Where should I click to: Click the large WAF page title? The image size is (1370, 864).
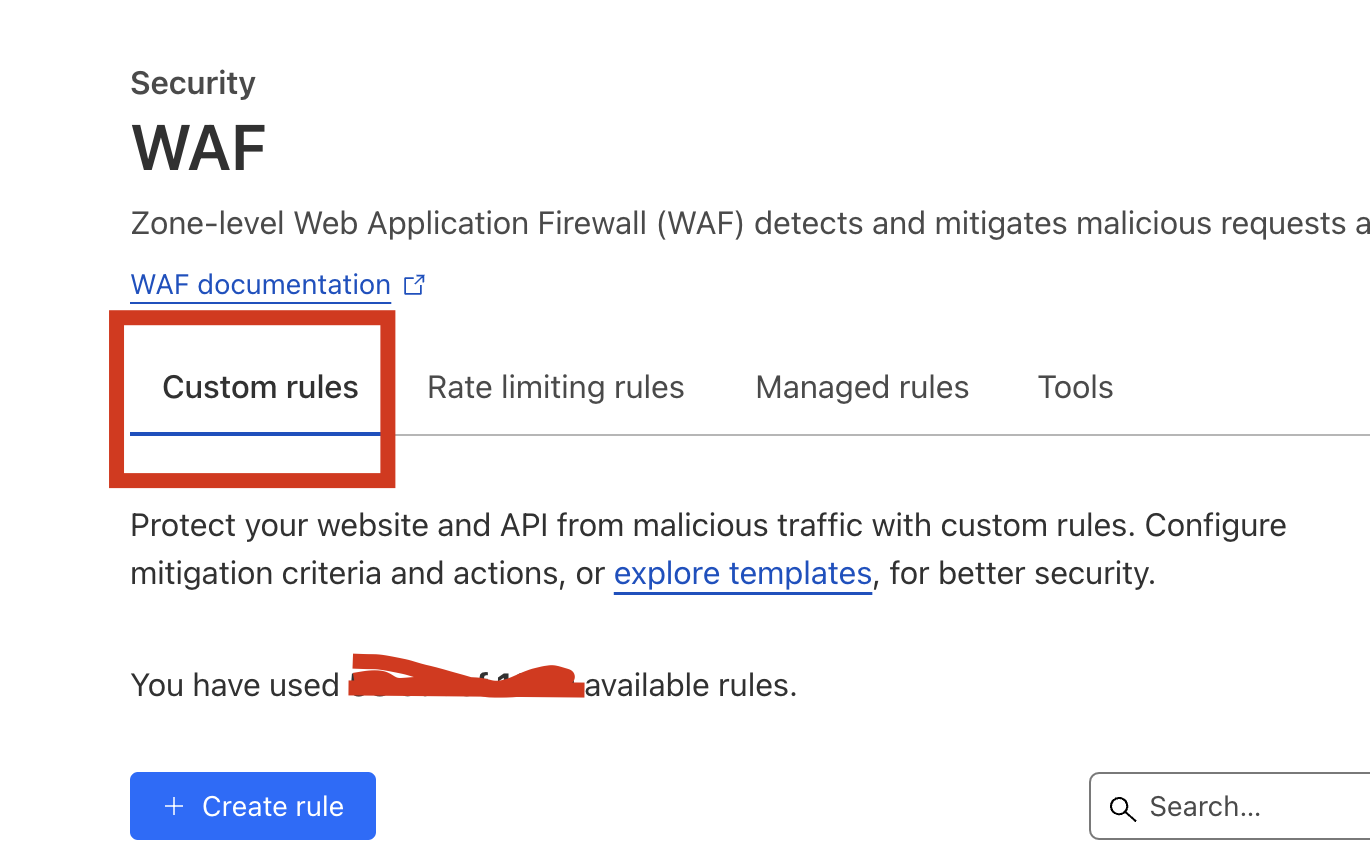[x=199, y=149]
